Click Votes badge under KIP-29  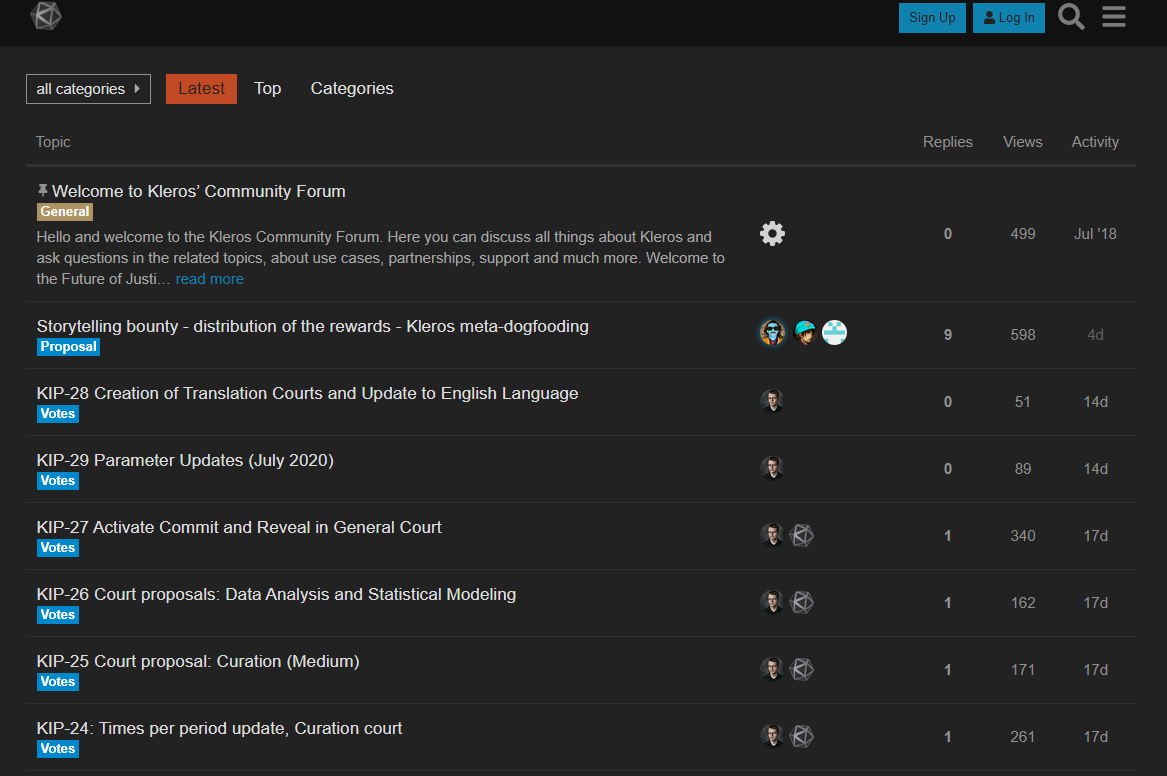[58, 481]
